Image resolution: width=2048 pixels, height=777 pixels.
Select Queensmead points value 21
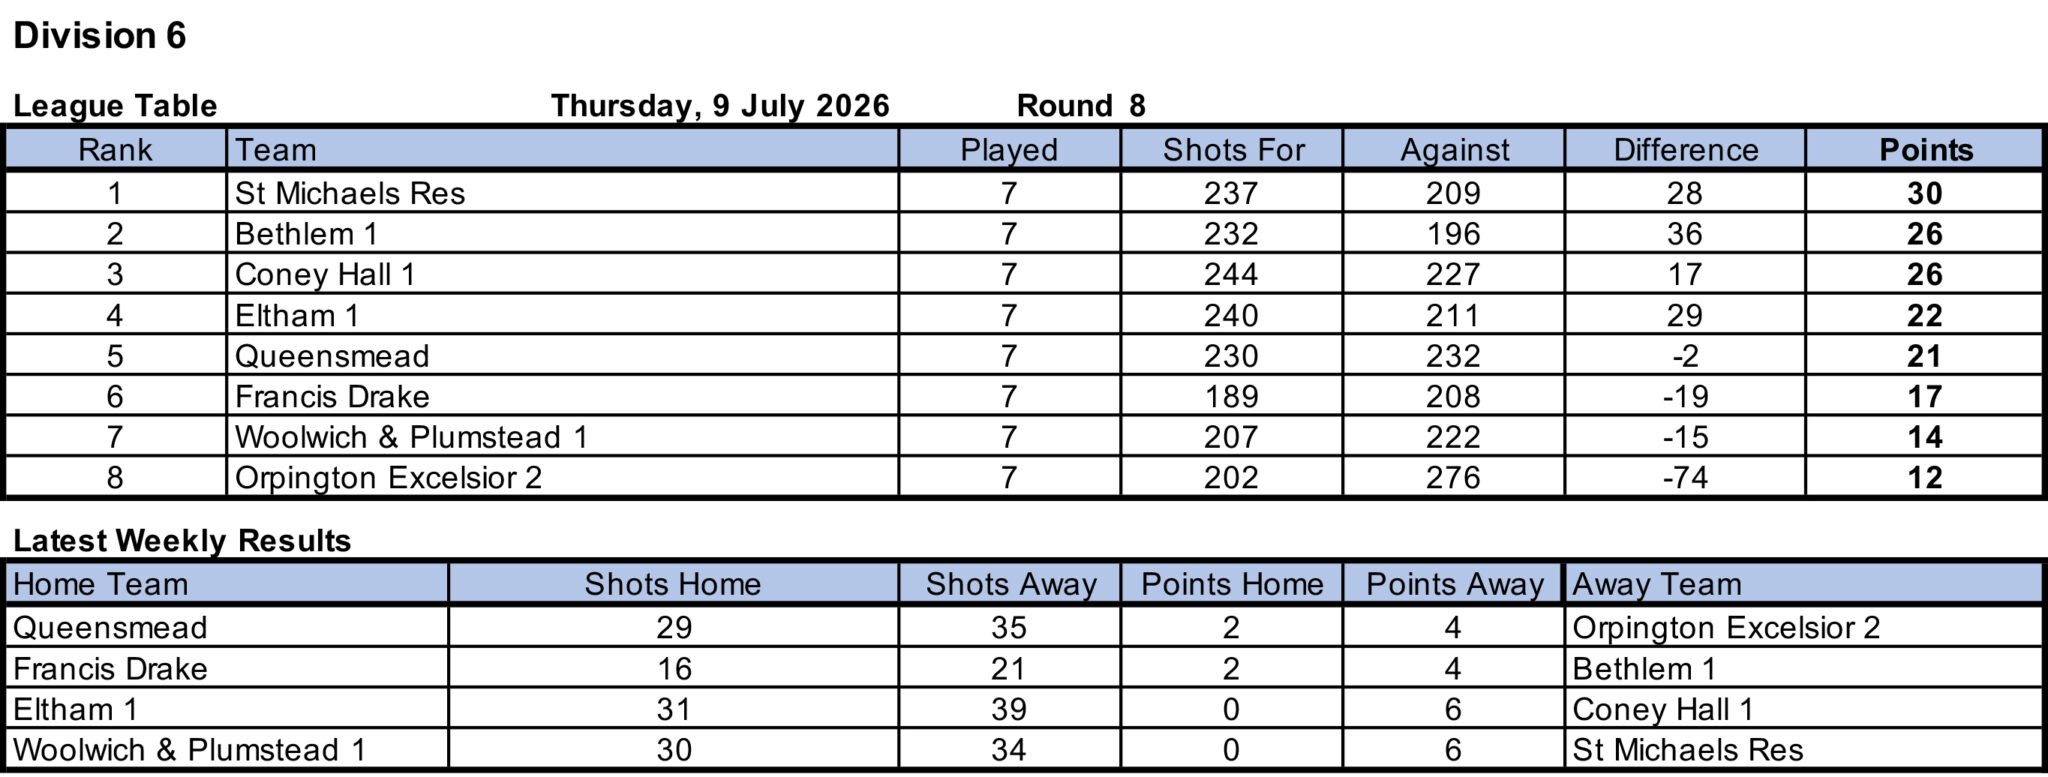[1925, 356]
